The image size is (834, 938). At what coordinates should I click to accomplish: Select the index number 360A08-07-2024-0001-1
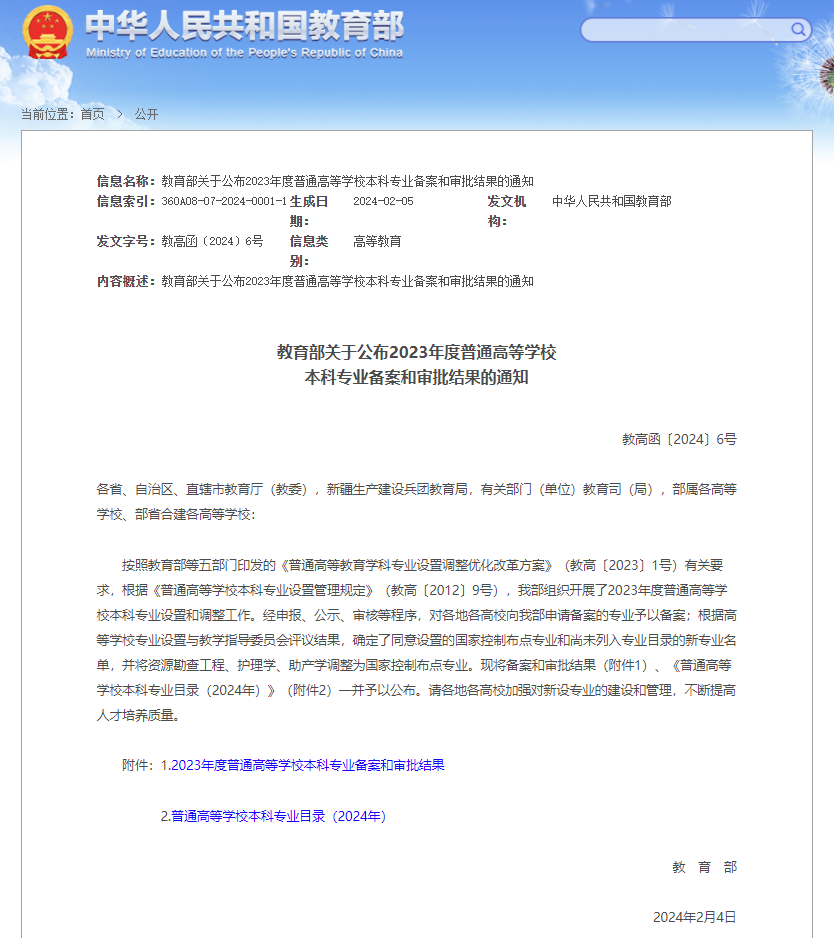(x=224, y=201)
